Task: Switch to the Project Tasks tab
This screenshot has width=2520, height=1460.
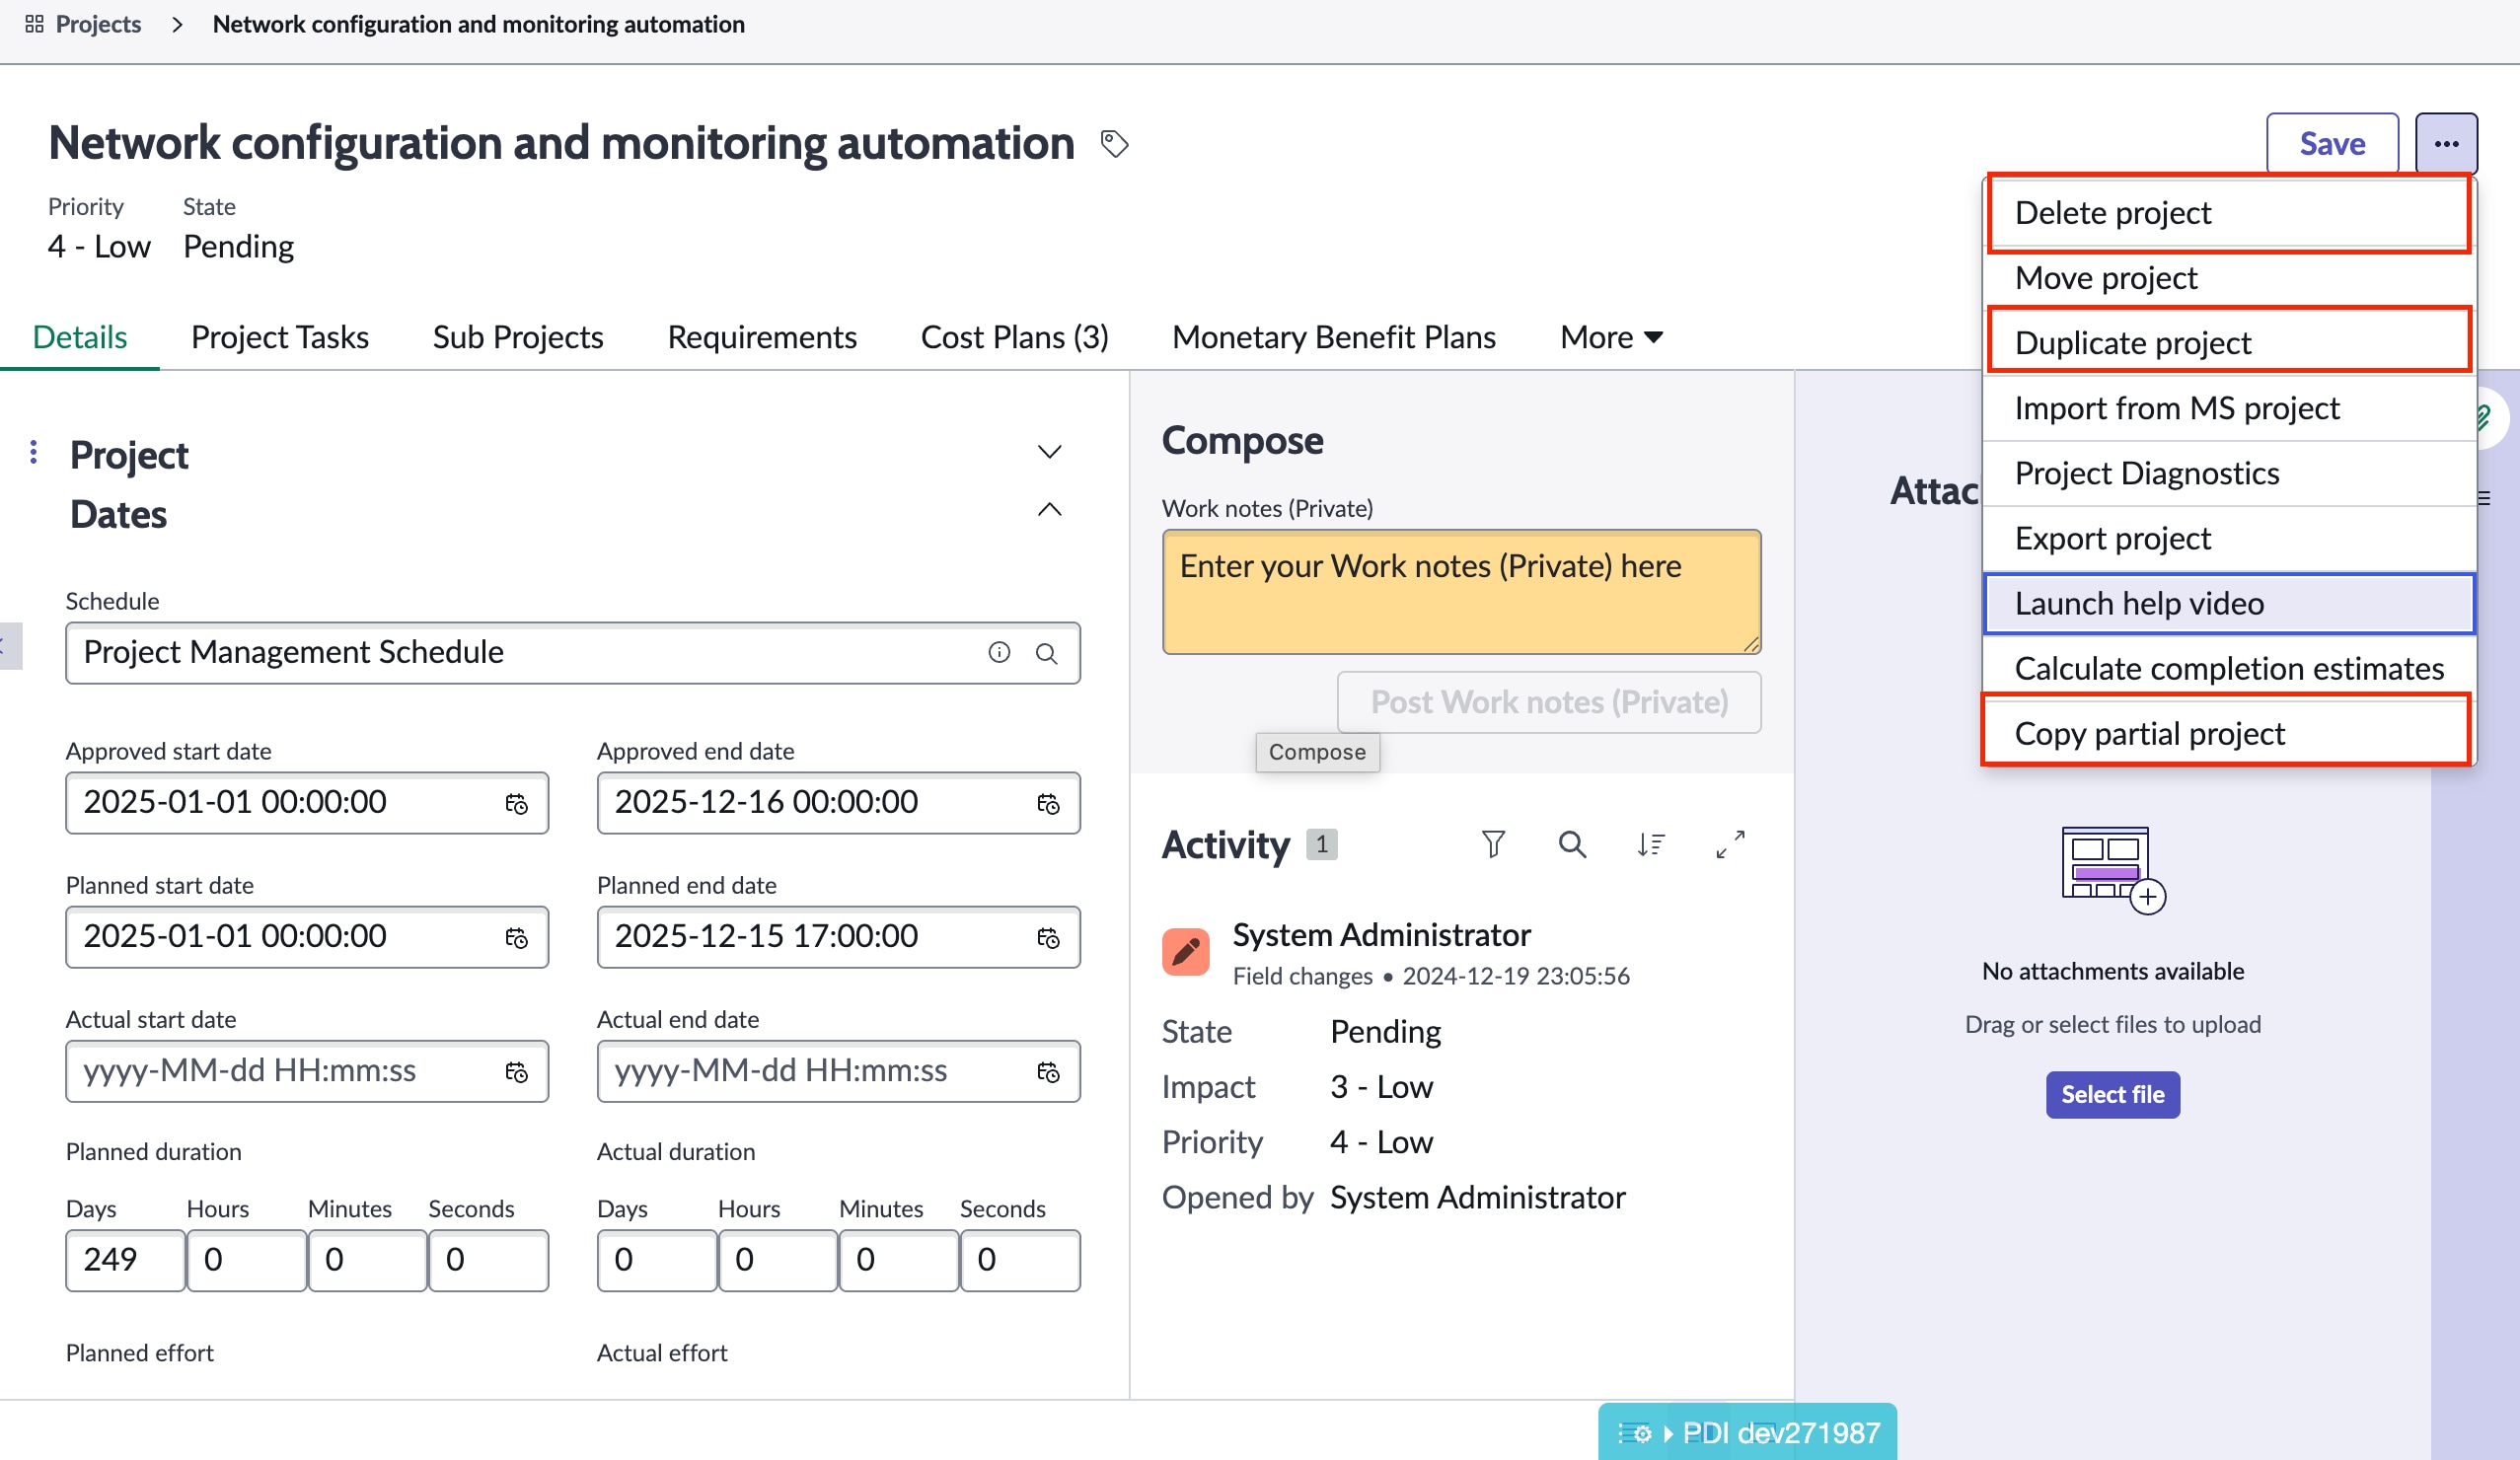Action: point(280,337)
